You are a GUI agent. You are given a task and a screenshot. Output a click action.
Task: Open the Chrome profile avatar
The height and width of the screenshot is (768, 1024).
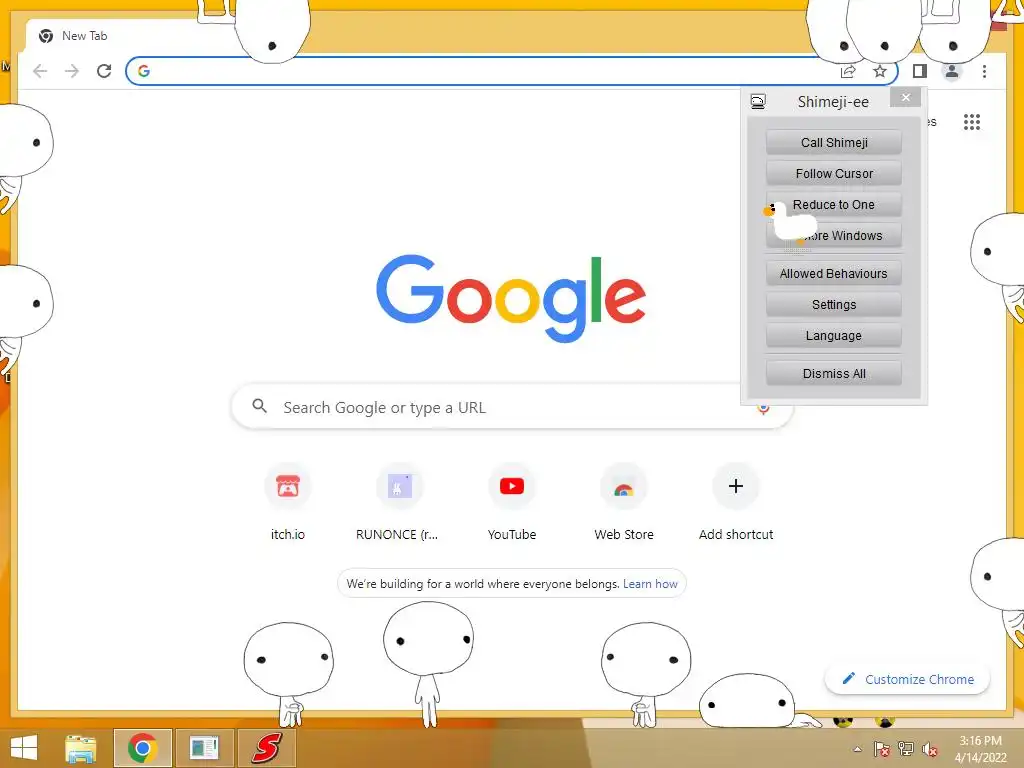pyautogui.click(x=952, y=71)
